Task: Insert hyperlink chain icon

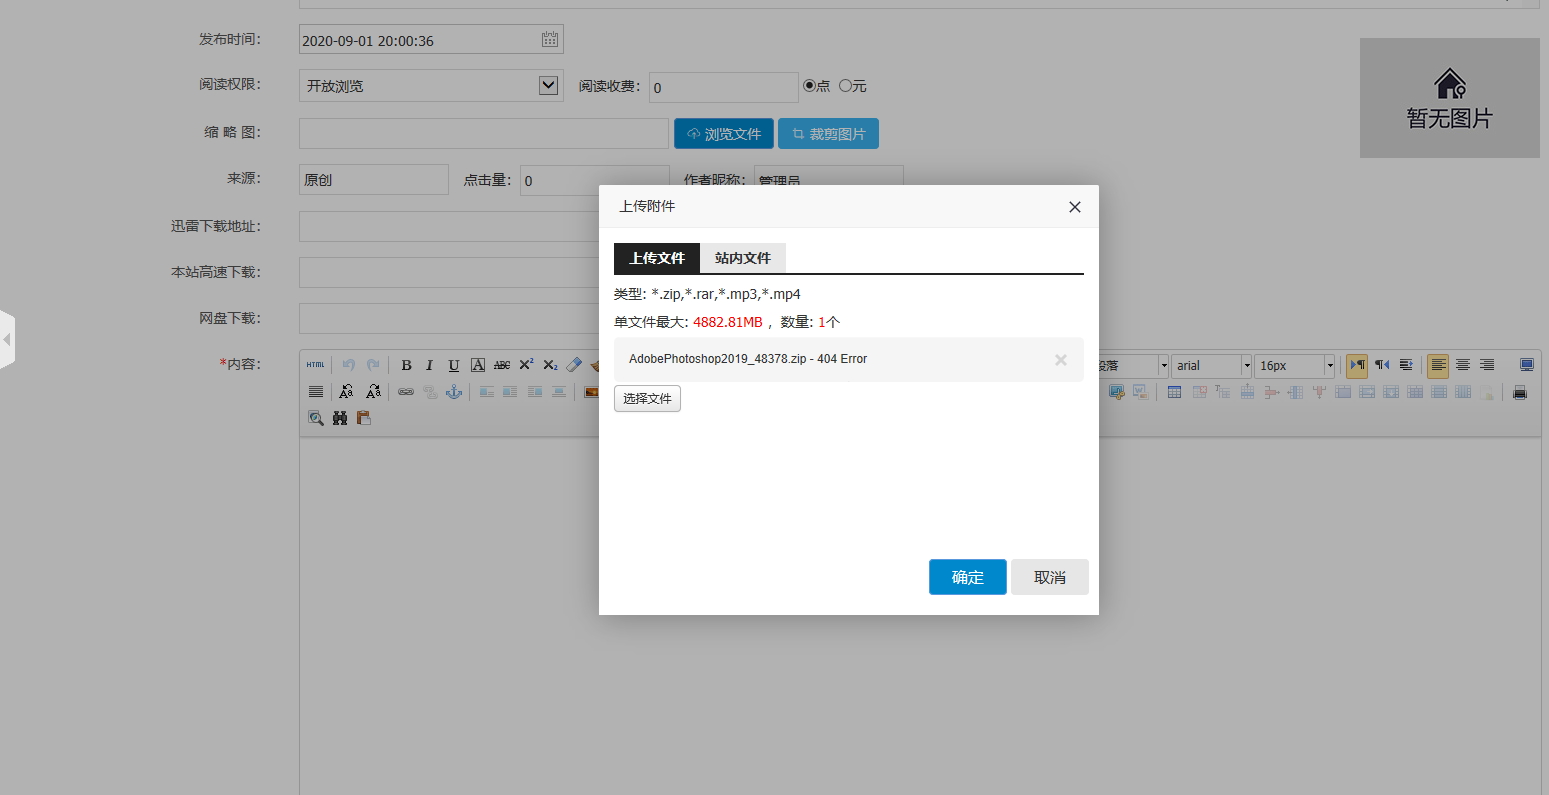Action: (x=406, y=392)
